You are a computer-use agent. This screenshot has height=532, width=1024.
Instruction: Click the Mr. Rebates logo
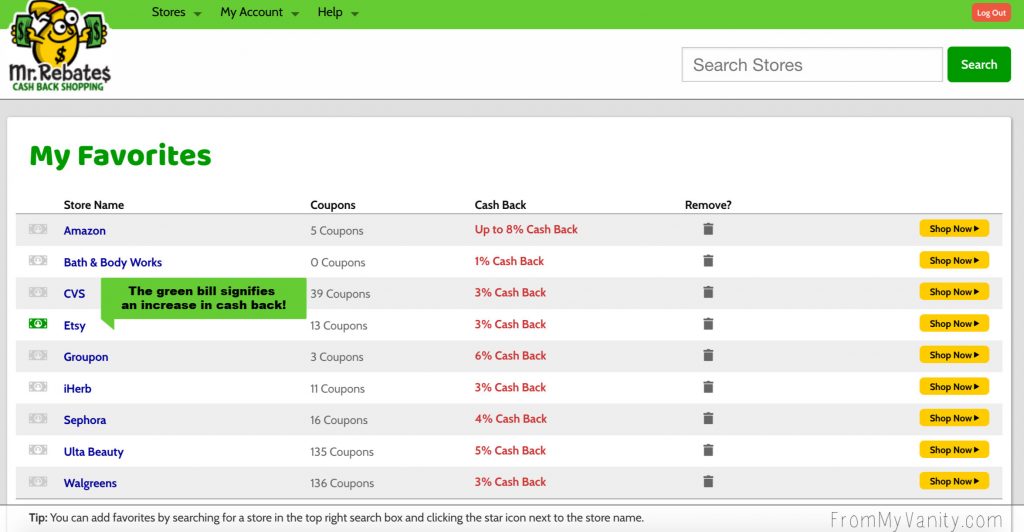point(59,46)
